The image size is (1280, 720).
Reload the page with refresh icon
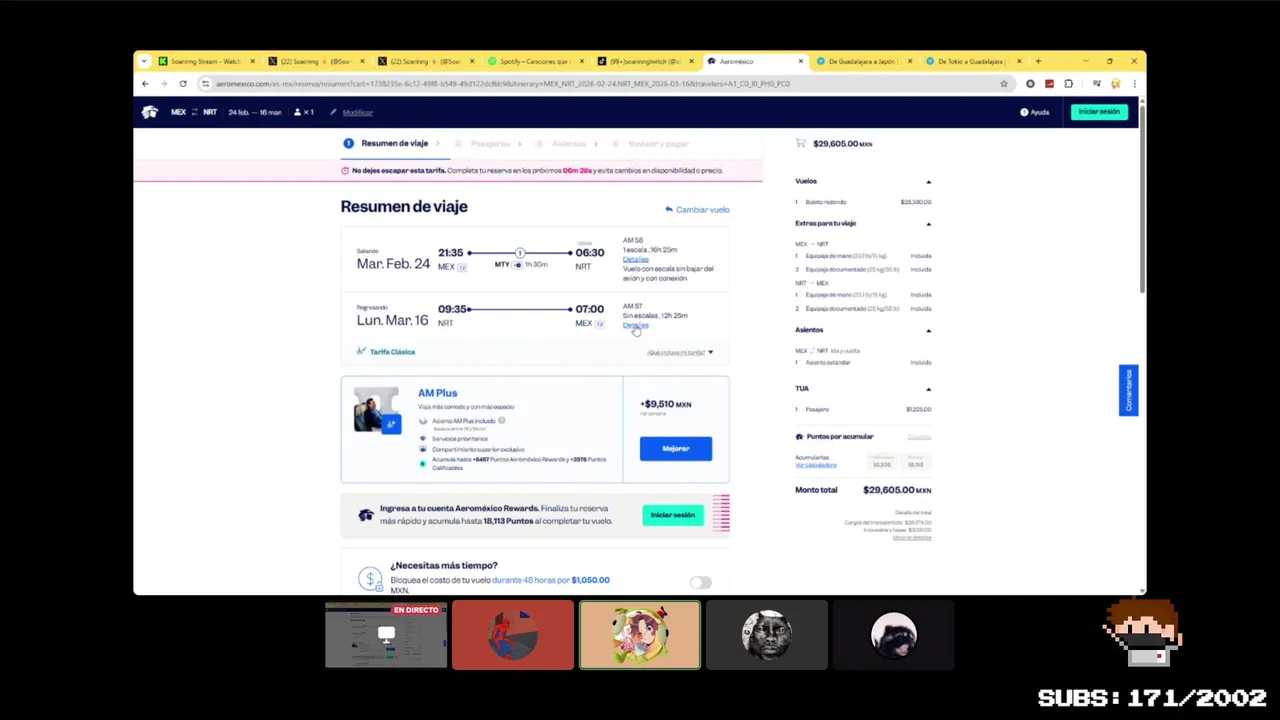click(183, 84)
